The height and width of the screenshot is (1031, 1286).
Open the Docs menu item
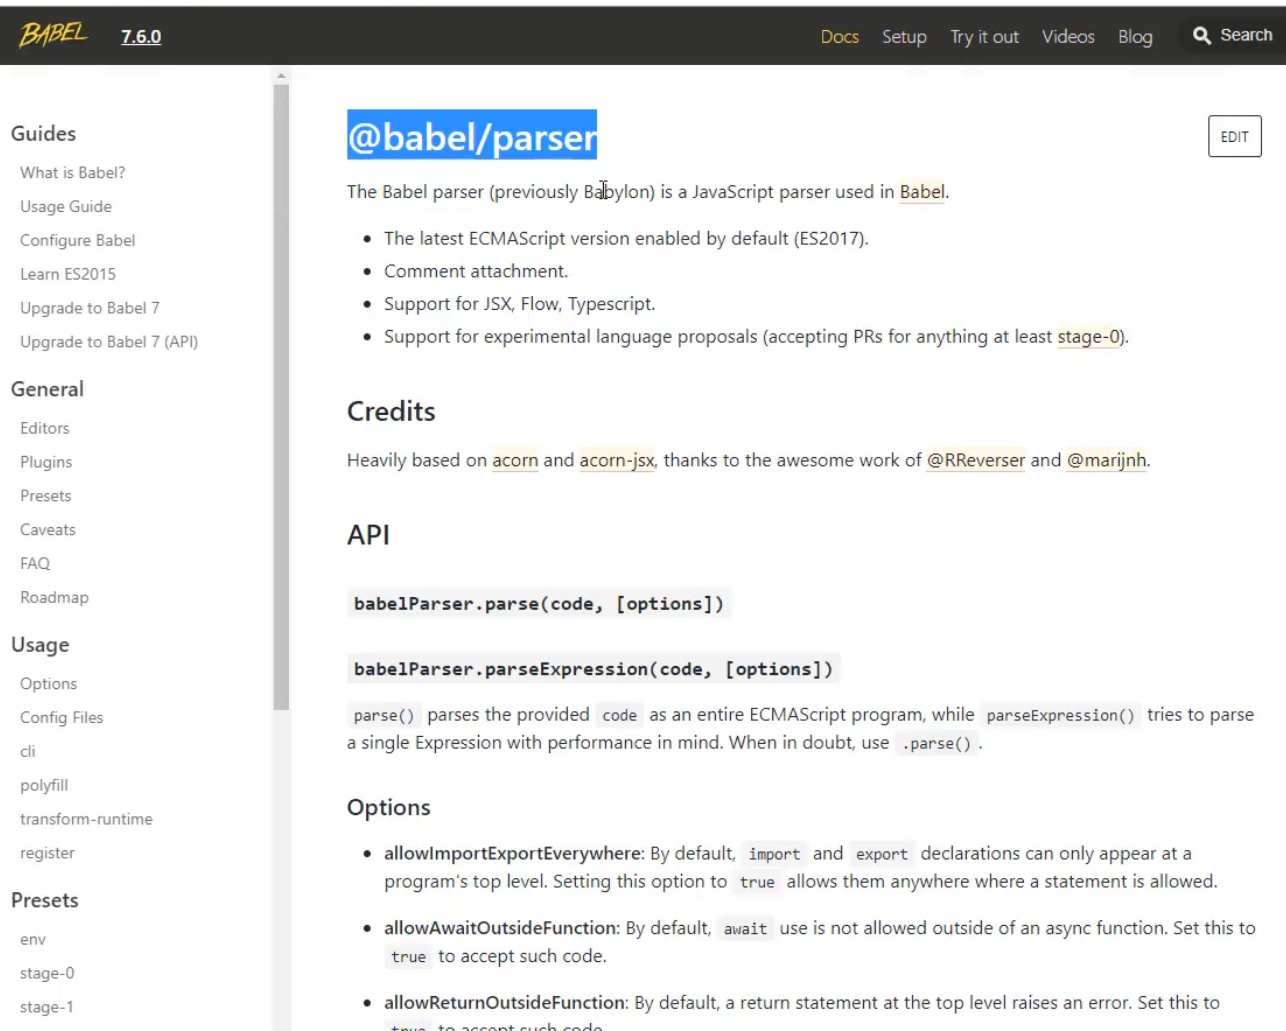[840, 37]
